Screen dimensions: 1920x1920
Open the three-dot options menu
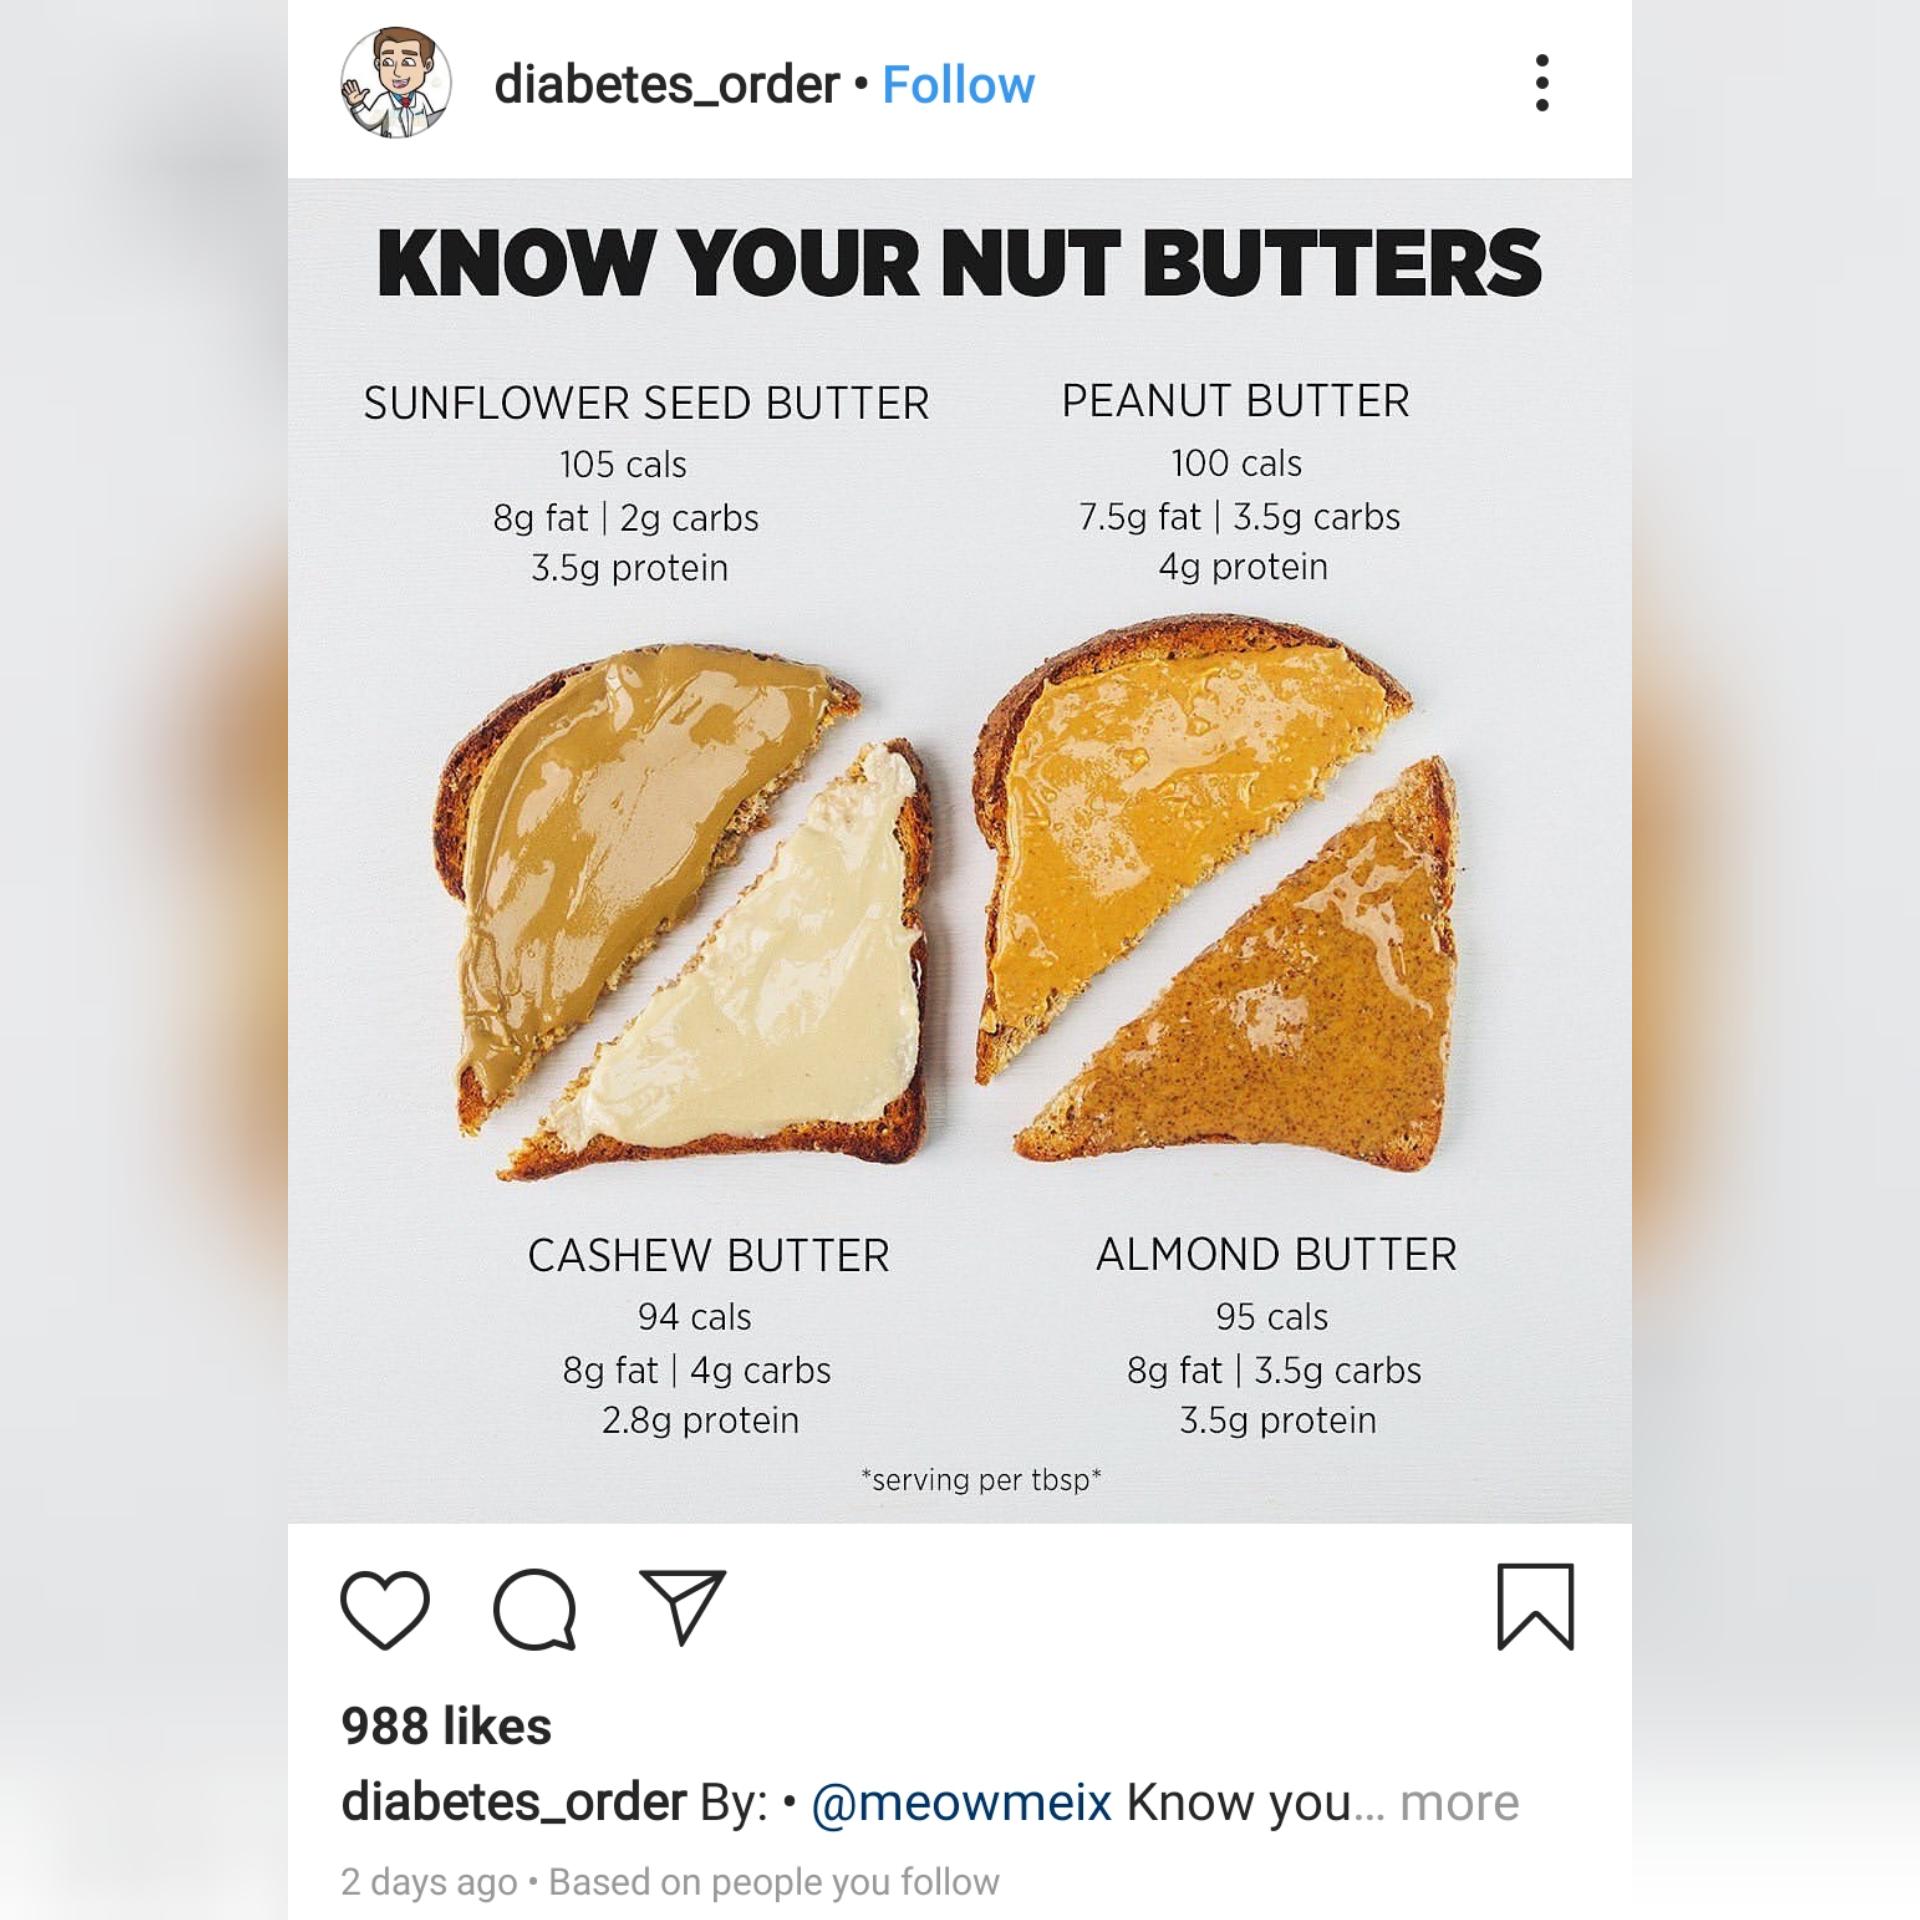click(x=1542, y=83)
